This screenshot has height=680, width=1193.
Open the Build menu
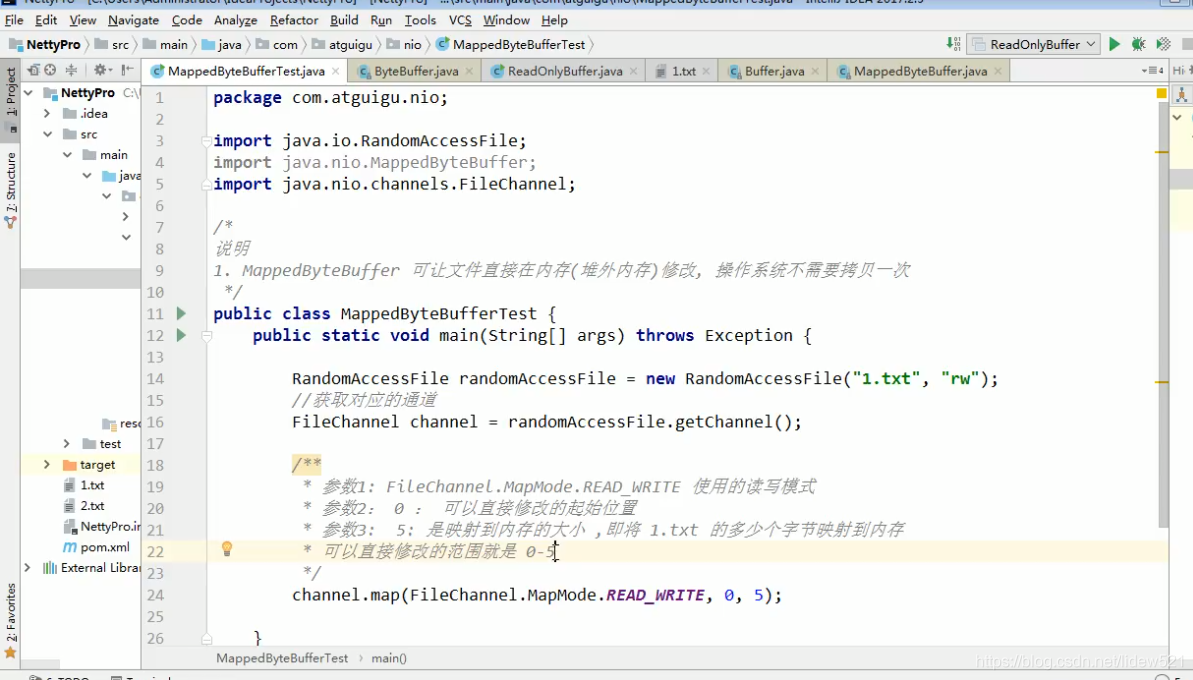[344, 20]
